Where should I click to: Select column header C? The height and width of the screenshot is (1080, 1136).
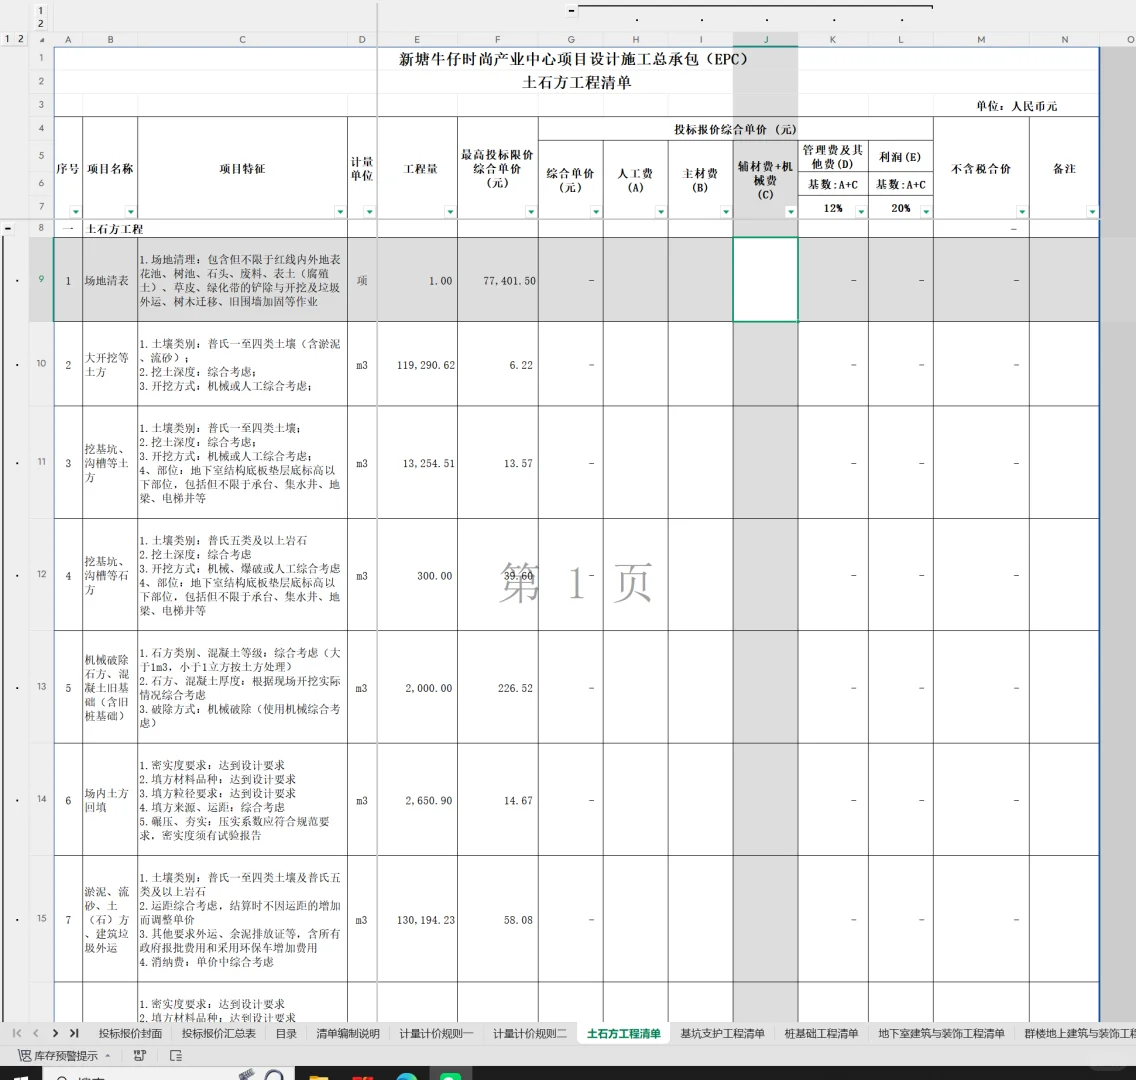tap(242, 39)
